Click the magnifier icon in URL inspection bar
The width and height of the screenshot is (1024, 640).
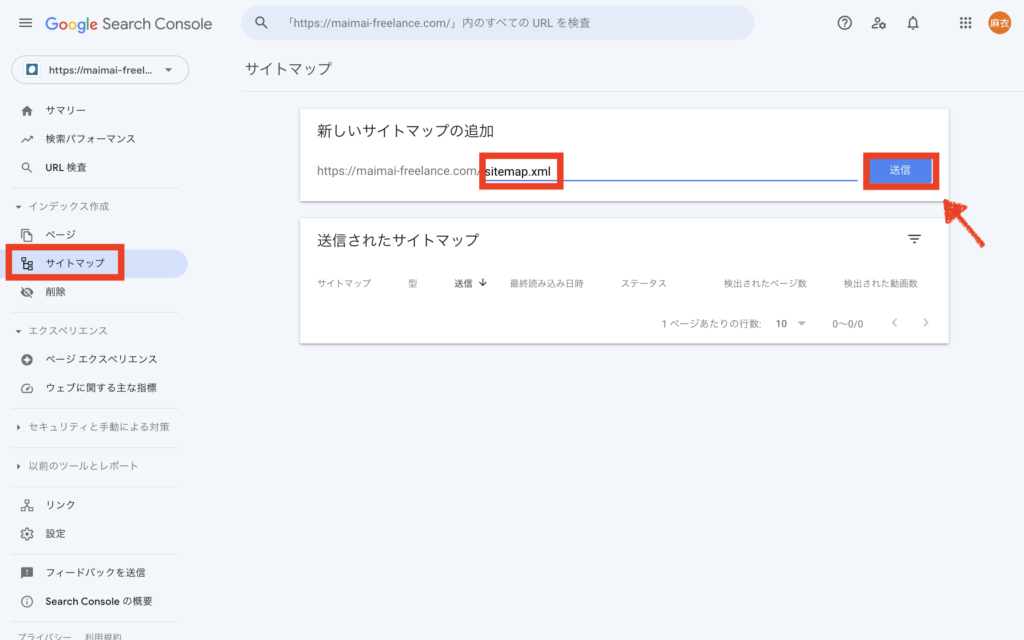click(x=261, y=23)
